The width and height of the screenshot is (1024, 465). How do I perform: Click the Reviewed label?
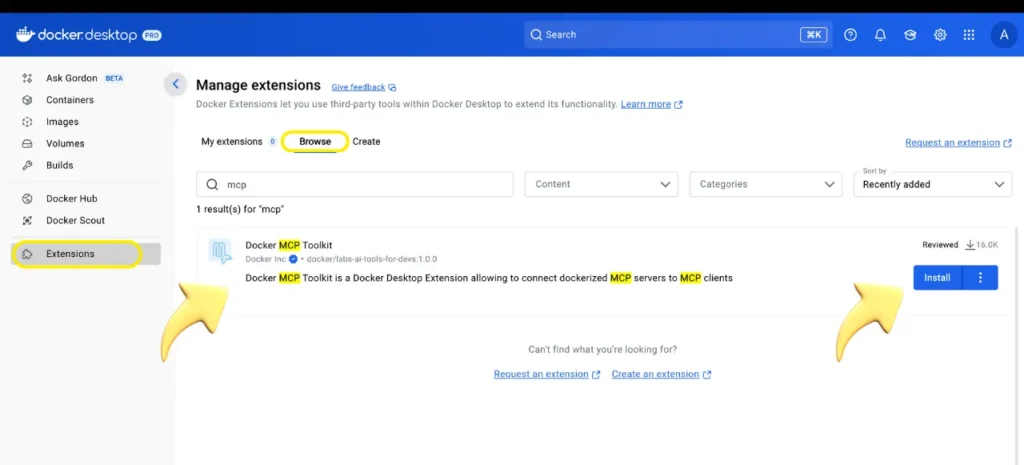(940, 245)
